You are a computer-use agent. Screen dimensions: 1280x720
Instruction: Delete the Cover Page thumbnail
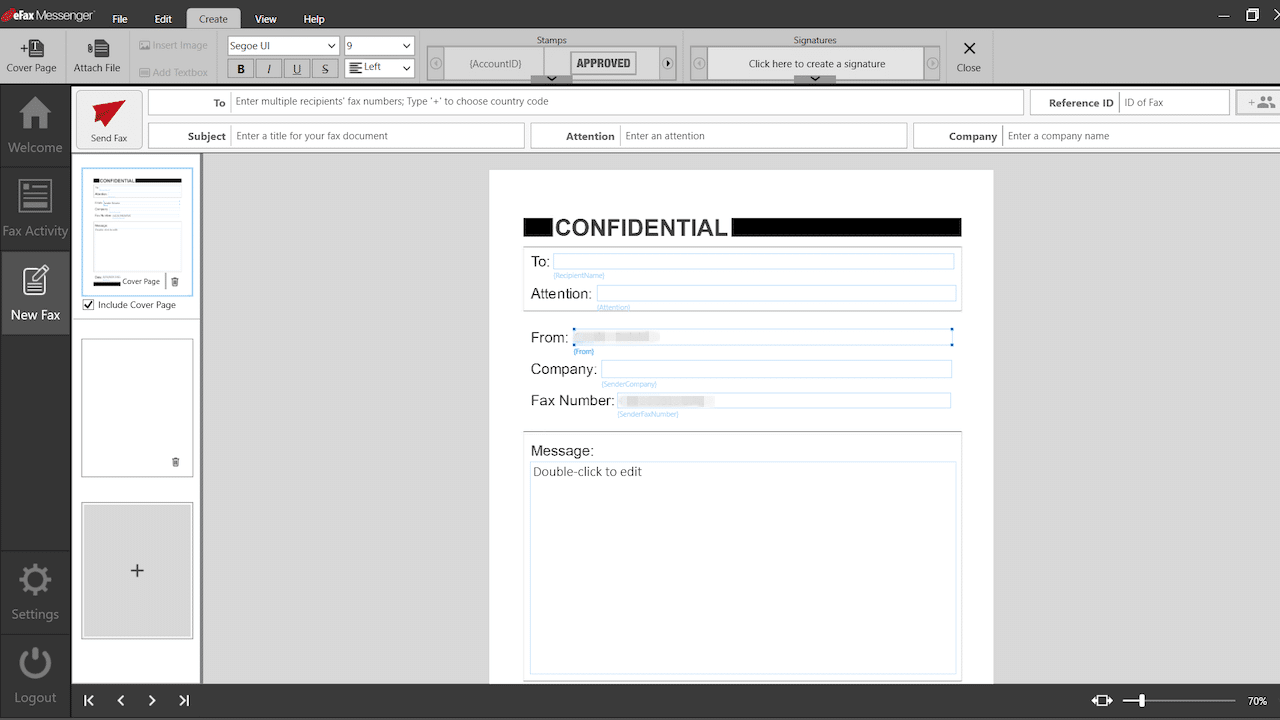coord(175,281)
